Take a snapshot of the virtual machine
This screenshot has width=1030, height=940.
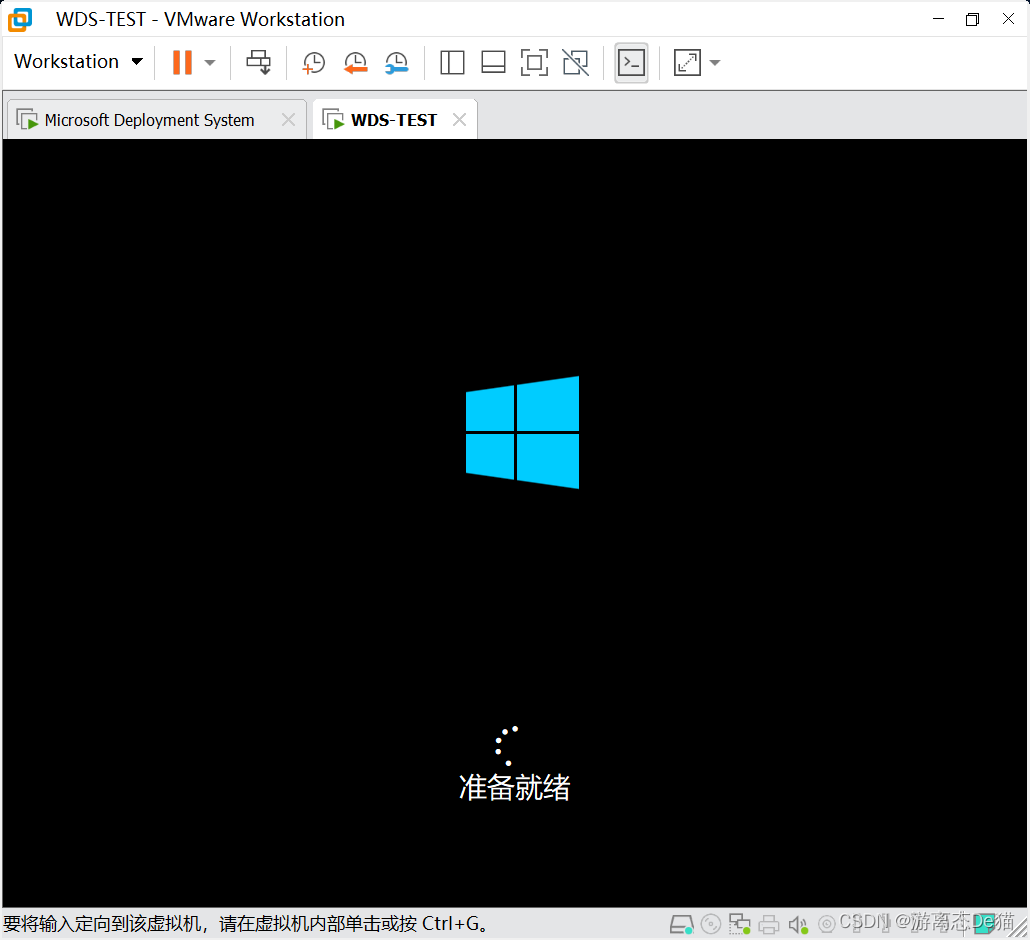click(x=313, y=62)
